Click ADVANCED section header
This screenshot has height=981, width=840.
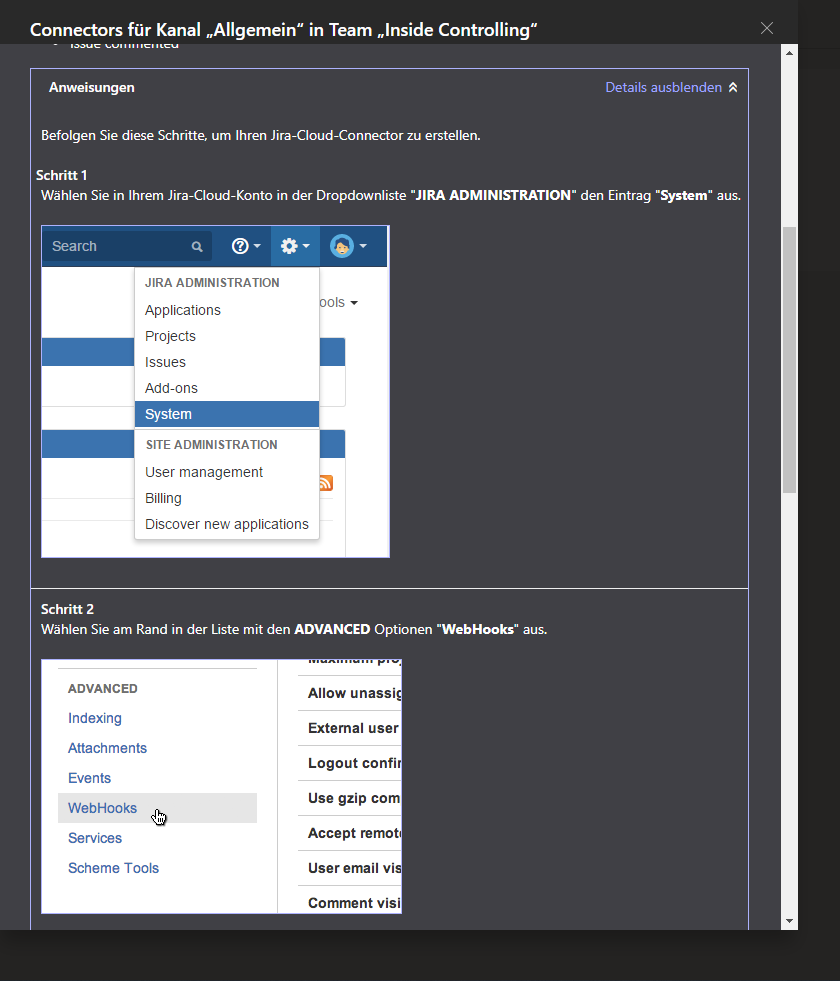103,689
